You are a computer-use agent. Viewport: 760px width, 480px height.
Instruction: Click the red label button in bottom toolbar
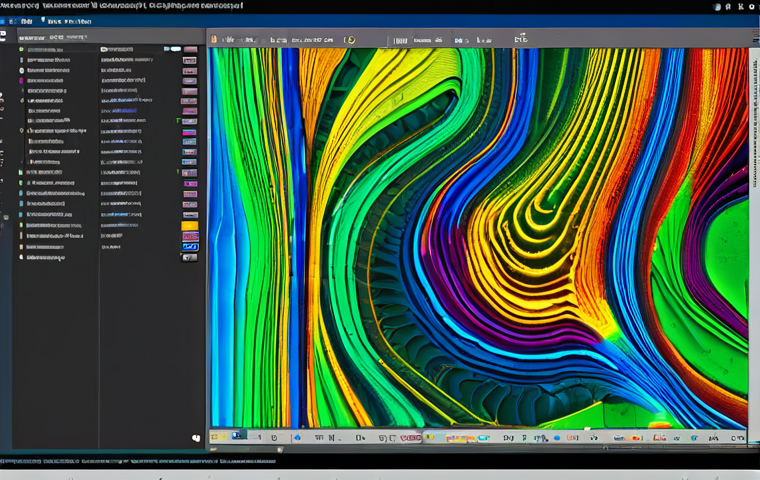click(410, 437)
